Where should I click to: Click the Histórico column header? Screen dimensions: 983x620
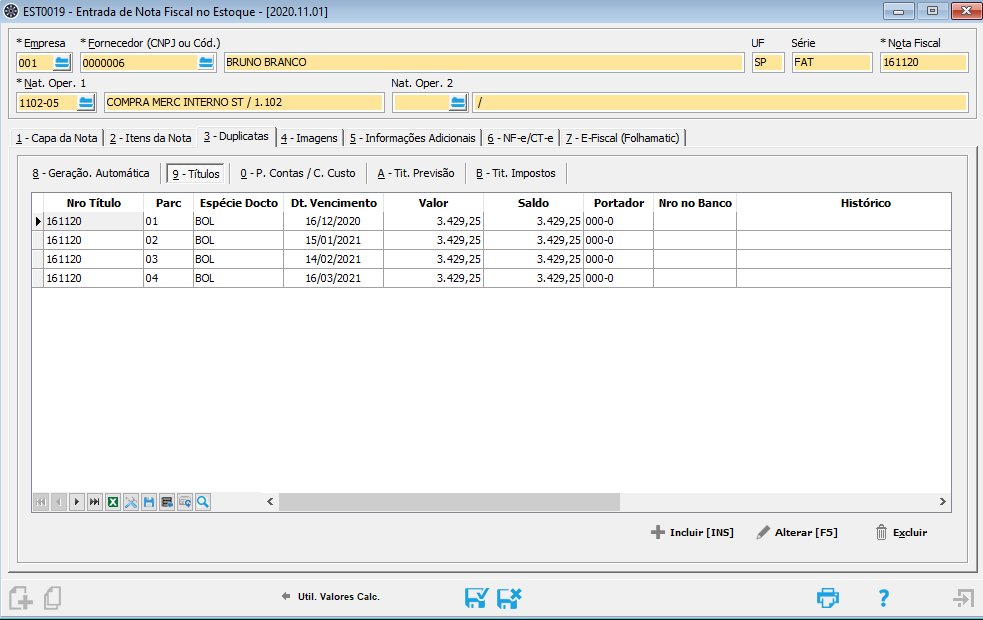(865, 203)
